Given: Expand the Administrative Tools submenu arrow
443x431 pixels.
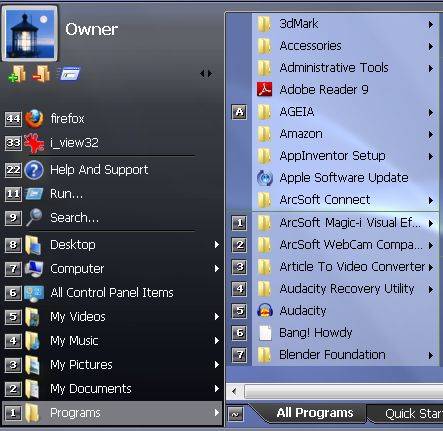Looking at the screenshot, I should 431,68.
